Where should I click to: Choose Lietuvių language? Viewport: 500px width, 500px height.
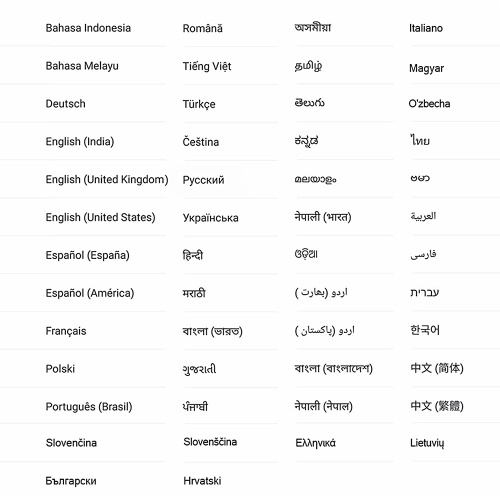(x=427, y=443)
